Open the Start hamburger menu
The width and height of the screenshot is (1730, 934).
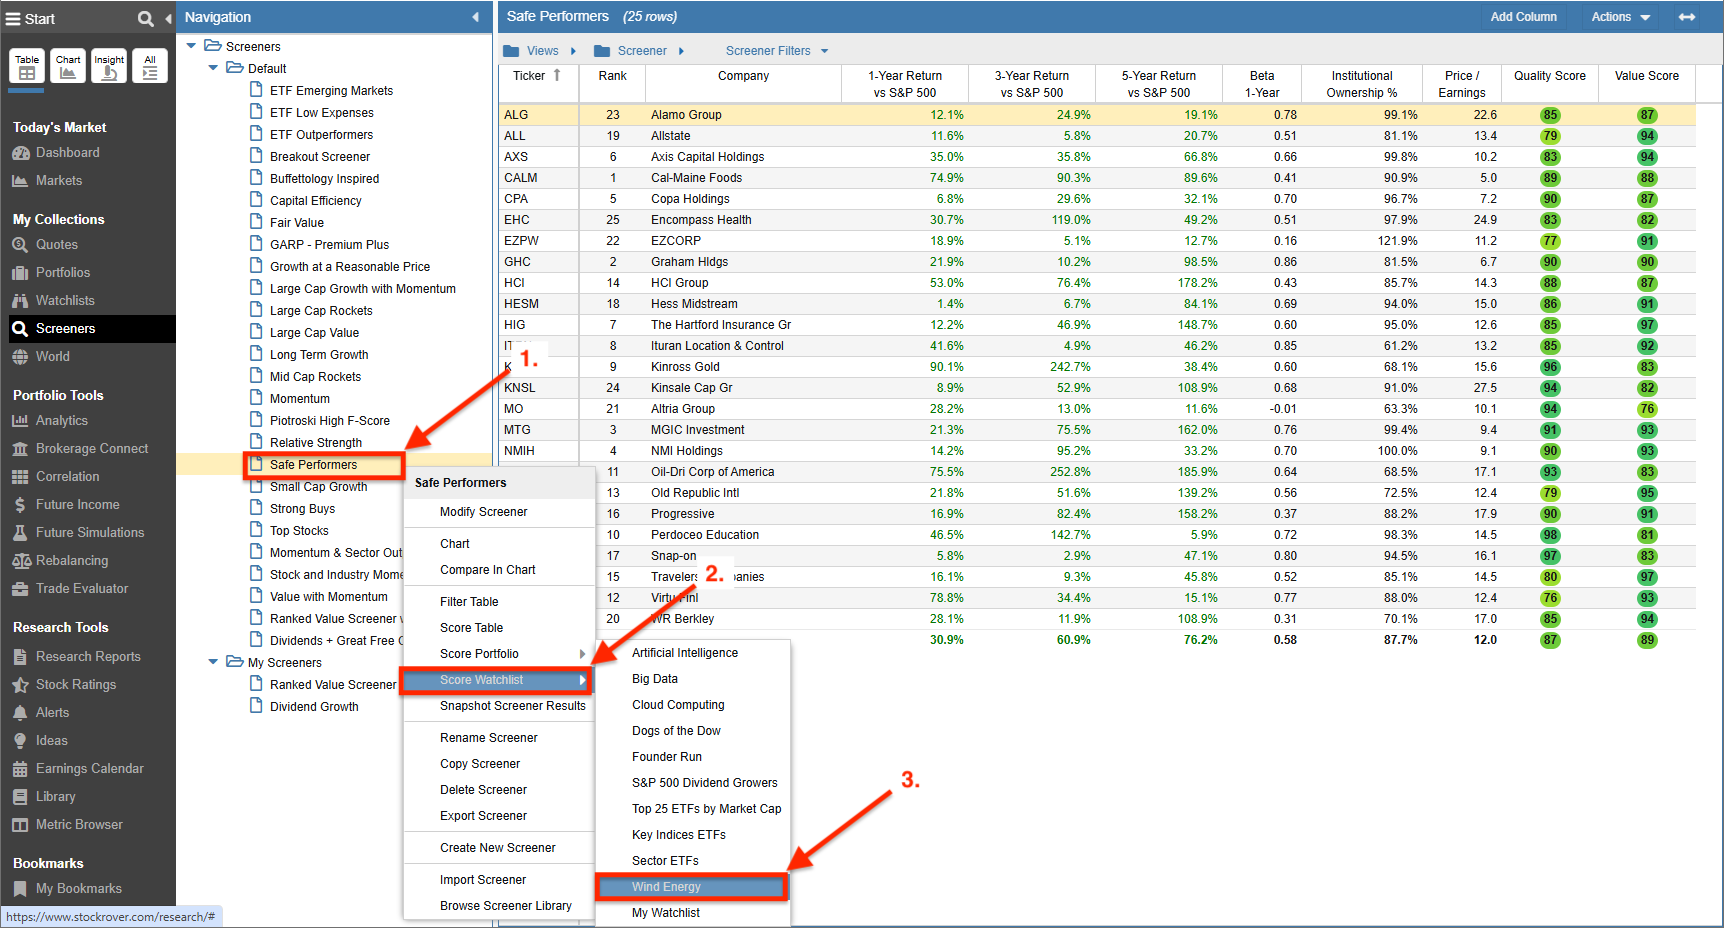click(x=14, y=19)
